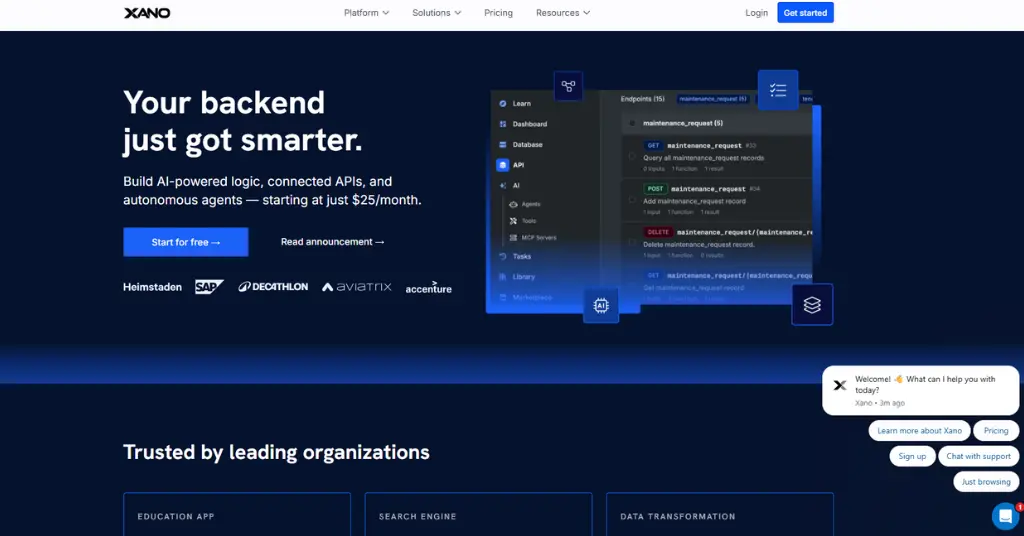The width and height of the screenshot is (1024, 536).
Task: Click 'Delete maintenance_request record.' text
Action: [x=699, y=245]
